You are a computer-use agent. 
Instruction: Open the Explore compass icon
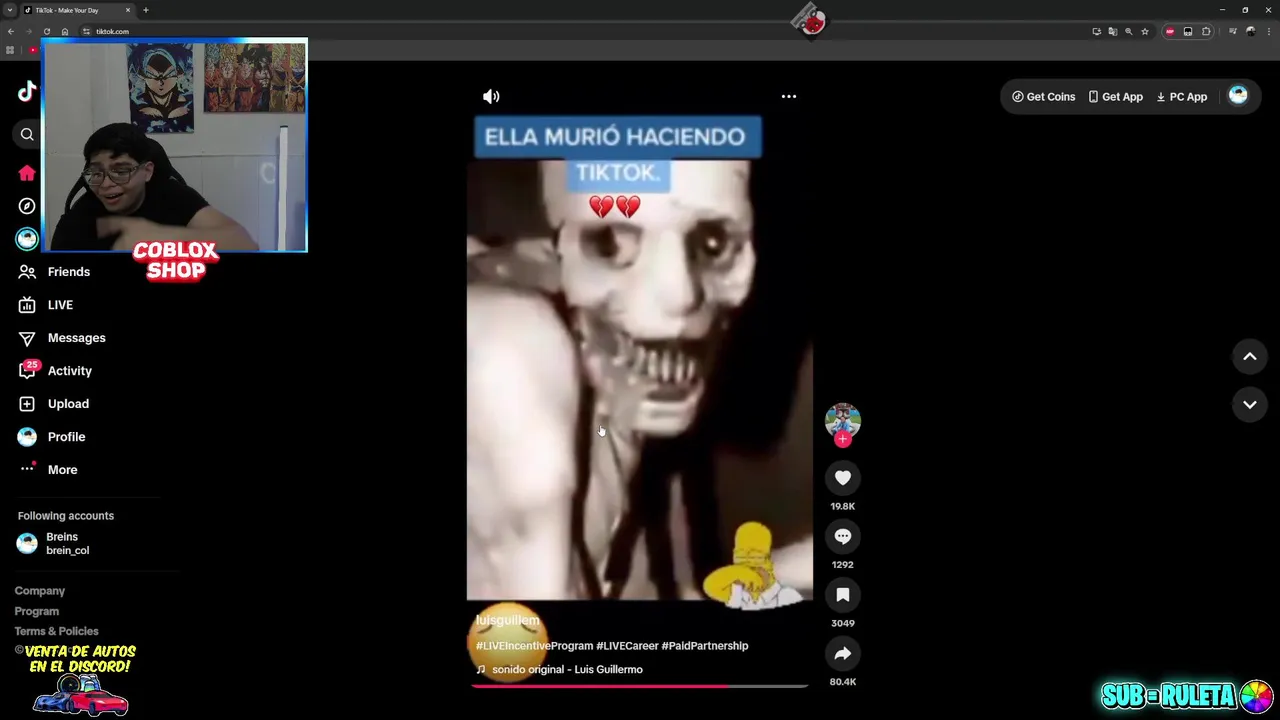[27, 206]
